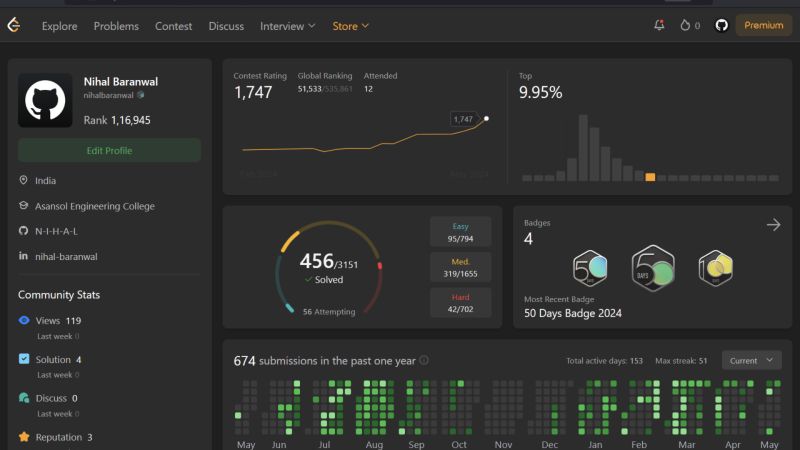Click the LinkedIn icon beside nihal-baranwal
This screenshot has width=800, height=450.
pyautogui.click(x=23, y=256)
